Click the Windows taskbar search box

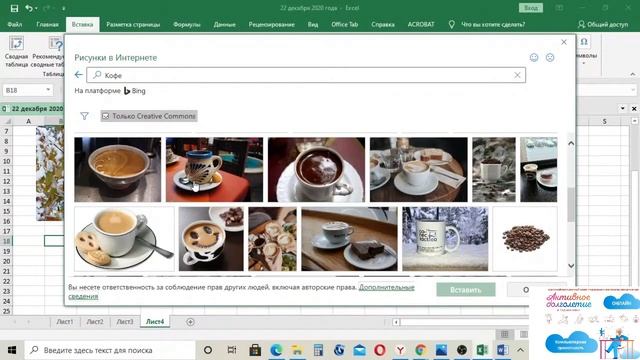[110, 350]
